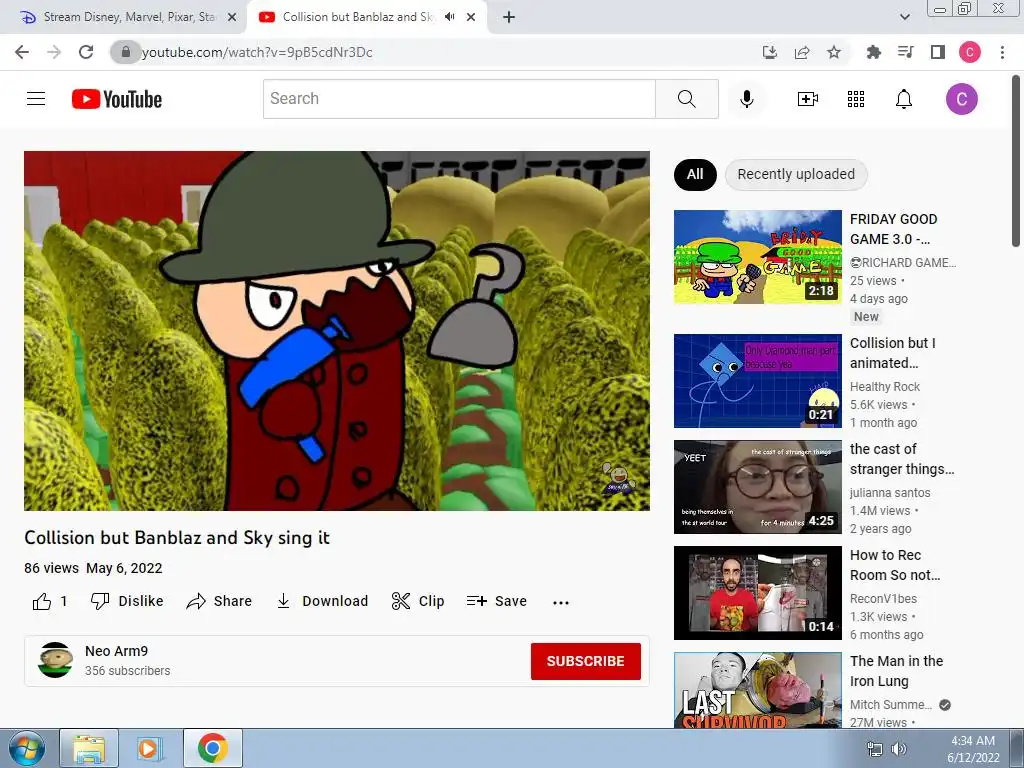Open Chrome extensions puzzle icon
1024x768 pixels.
873,52
